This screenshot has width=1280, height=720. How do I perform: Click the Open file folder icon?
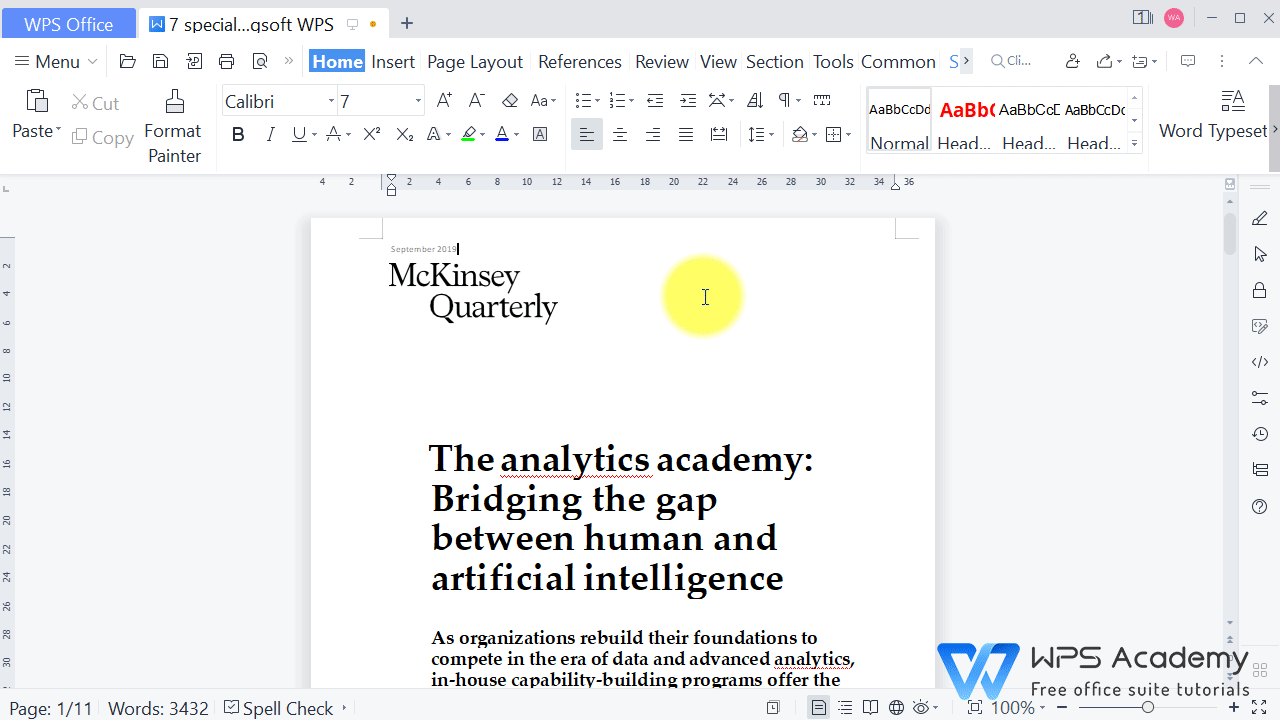point(127,62)
